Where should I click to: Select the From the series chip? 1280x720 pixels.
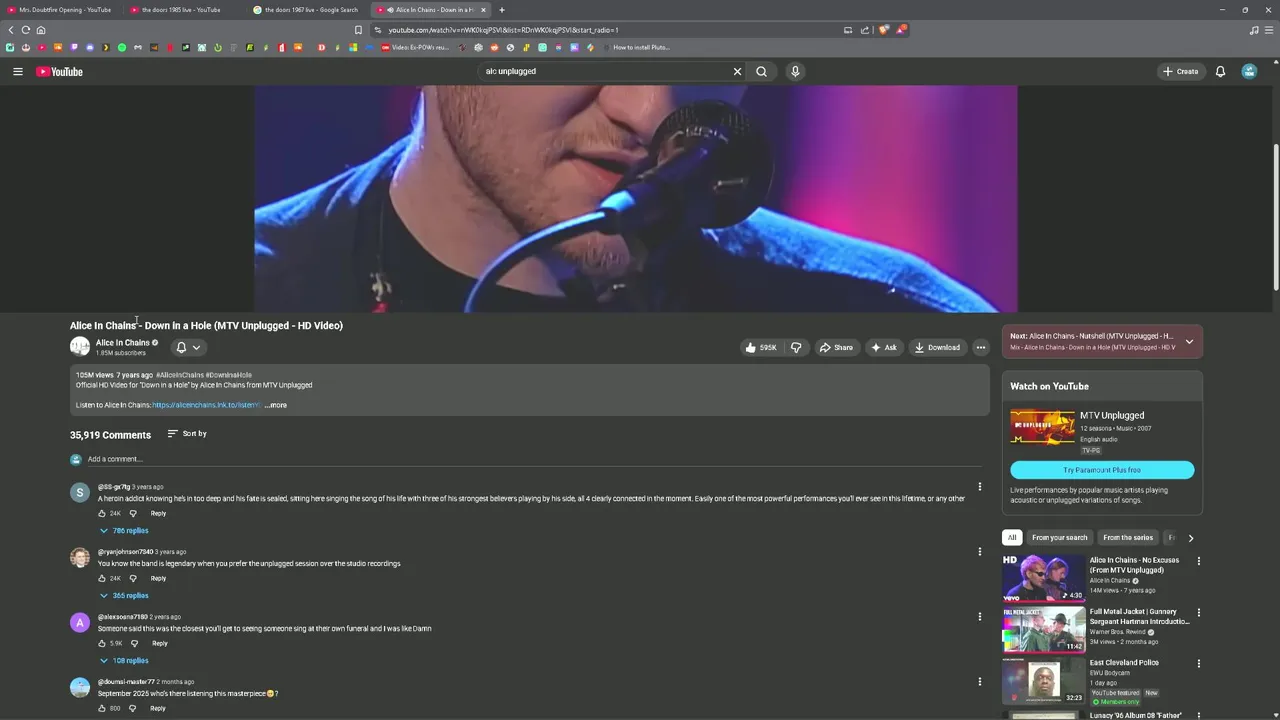[x=1128, y=538]
